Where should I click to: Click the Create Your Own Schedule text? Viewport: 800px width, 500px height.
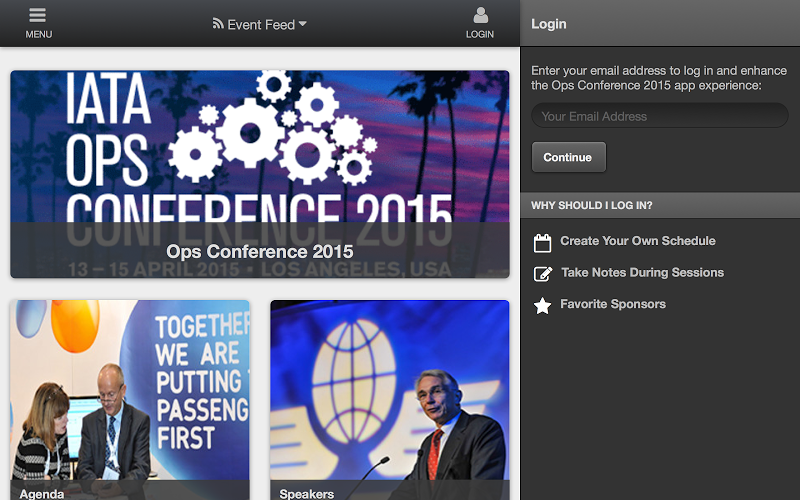(638, 241)
